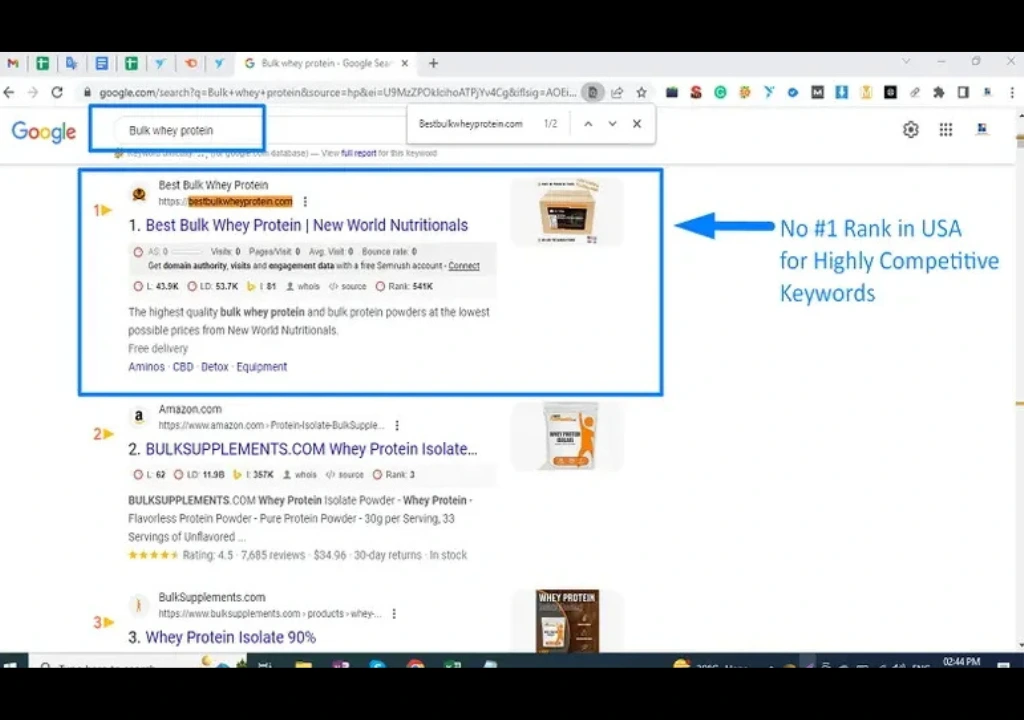Select the Google Search browser tab
Image resolution: width=1024 pixels, height=720 pixels.
point(320,62)
